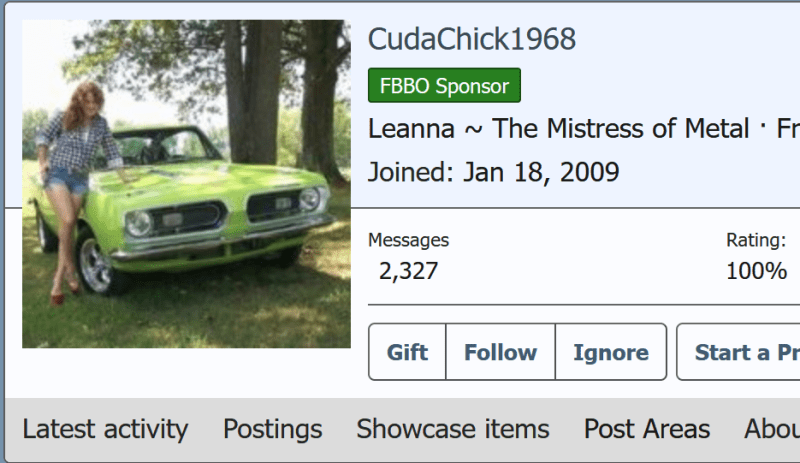The width and height of the screenshot is (800, 463).
Task: Show the Showcase items tab
Action: click(x=453, y=429)
